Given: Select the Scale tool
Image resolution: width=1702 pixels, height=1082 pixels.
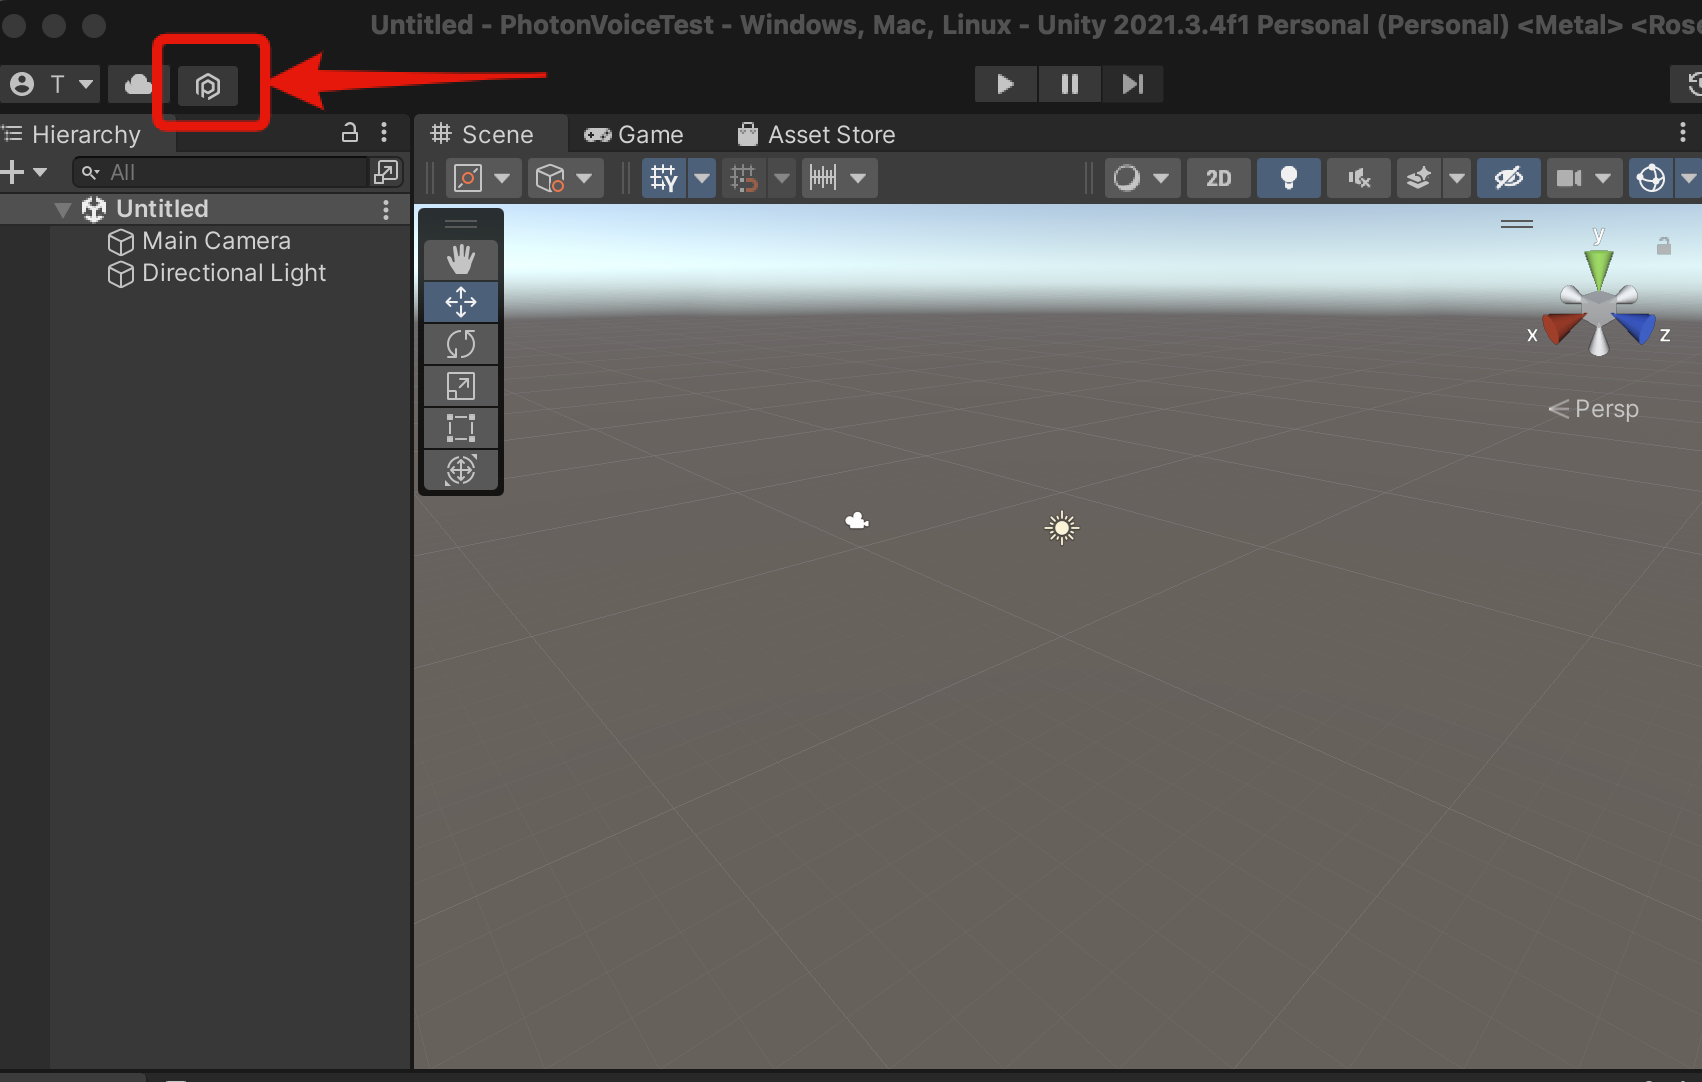Looking at the screenshot, I should tap(461, 385).
